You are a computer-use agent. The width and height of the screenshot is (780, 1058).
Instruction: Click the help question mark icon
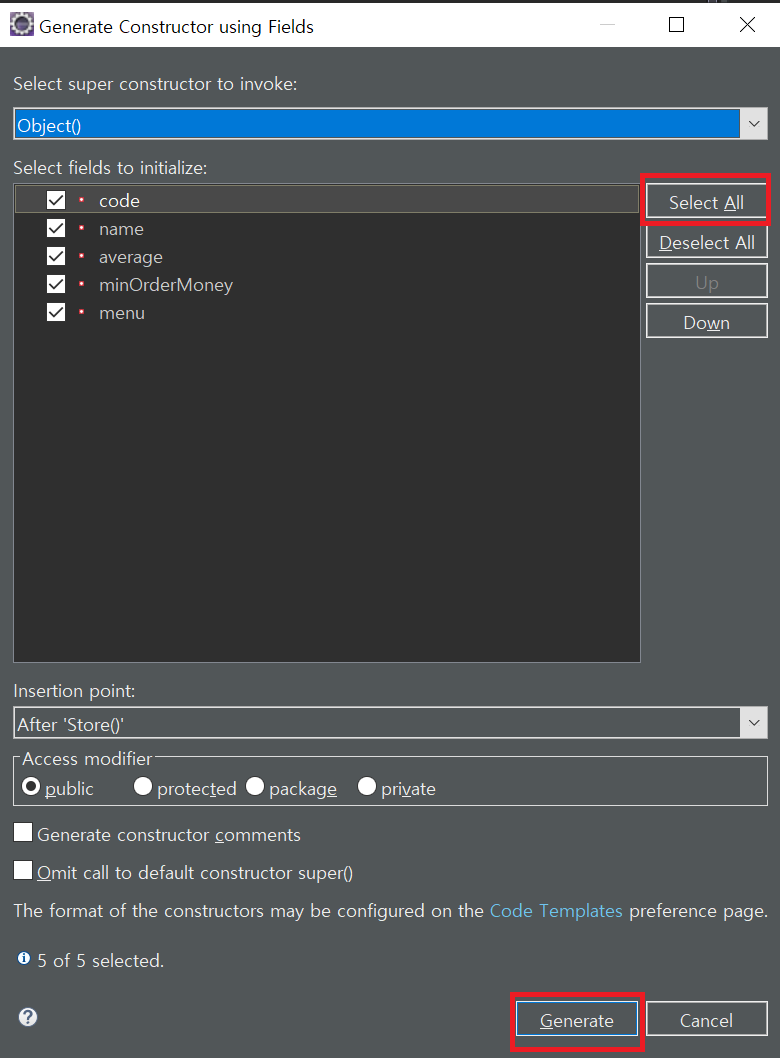click(28, 1017)
